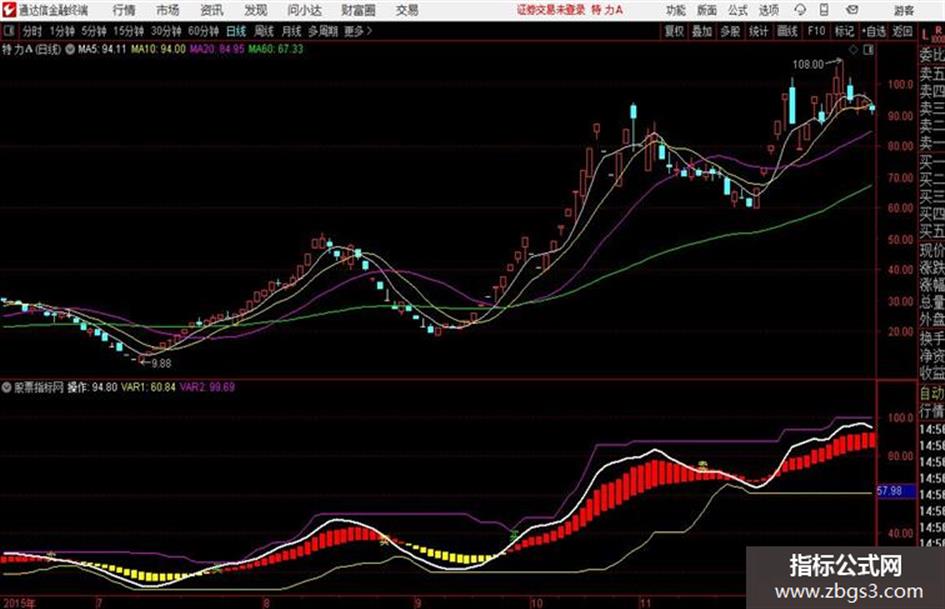
Task: Open the main chart indicator settings circle icon
Action: 70,49
